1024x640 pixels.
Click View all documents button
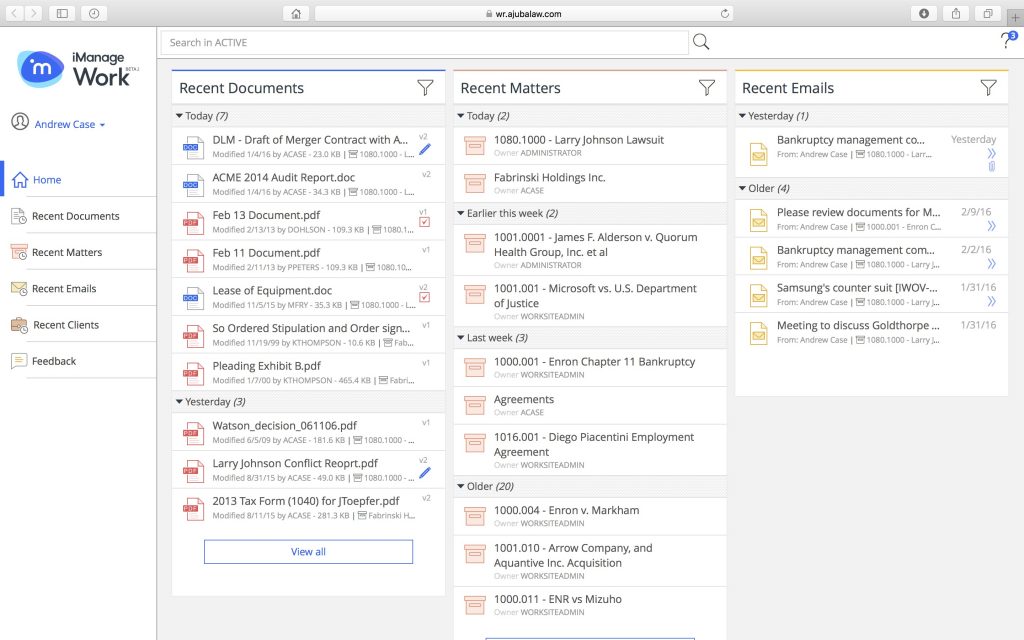[308, 552]
